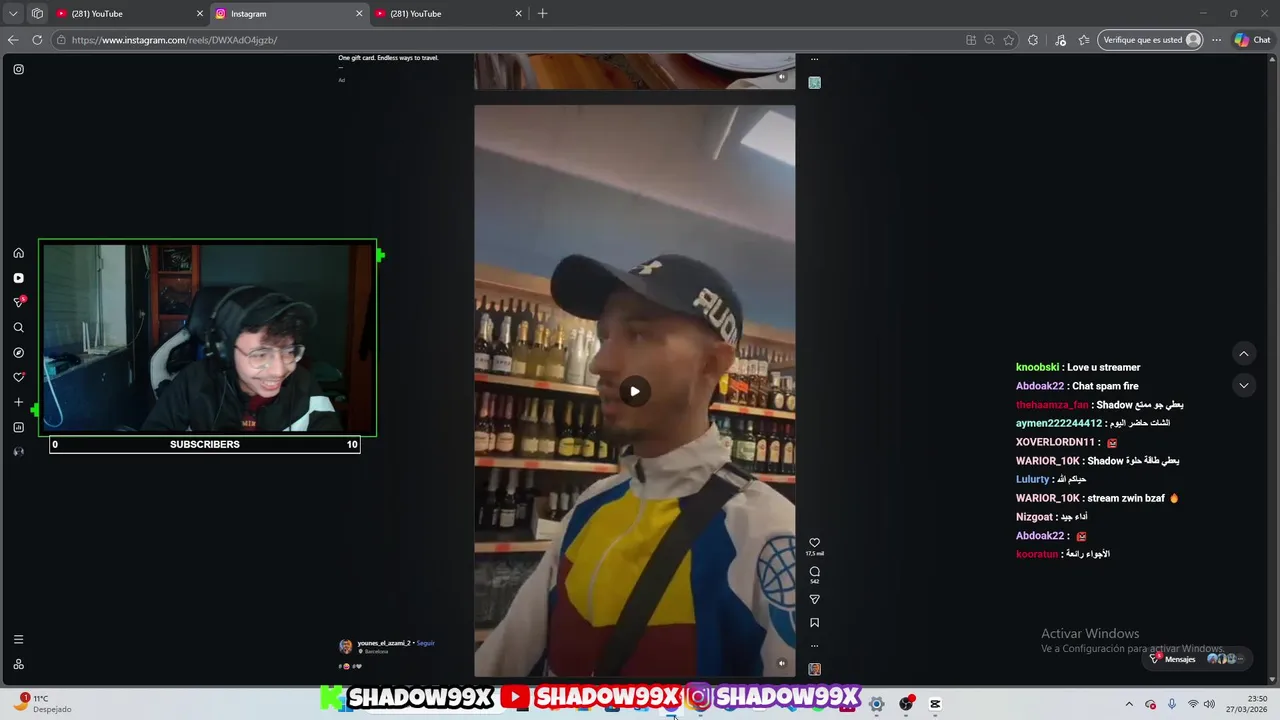The image size is (1280, 720).
Task: Reload the Instagram page
Action: pyautogui.click(x=37, y=40)
